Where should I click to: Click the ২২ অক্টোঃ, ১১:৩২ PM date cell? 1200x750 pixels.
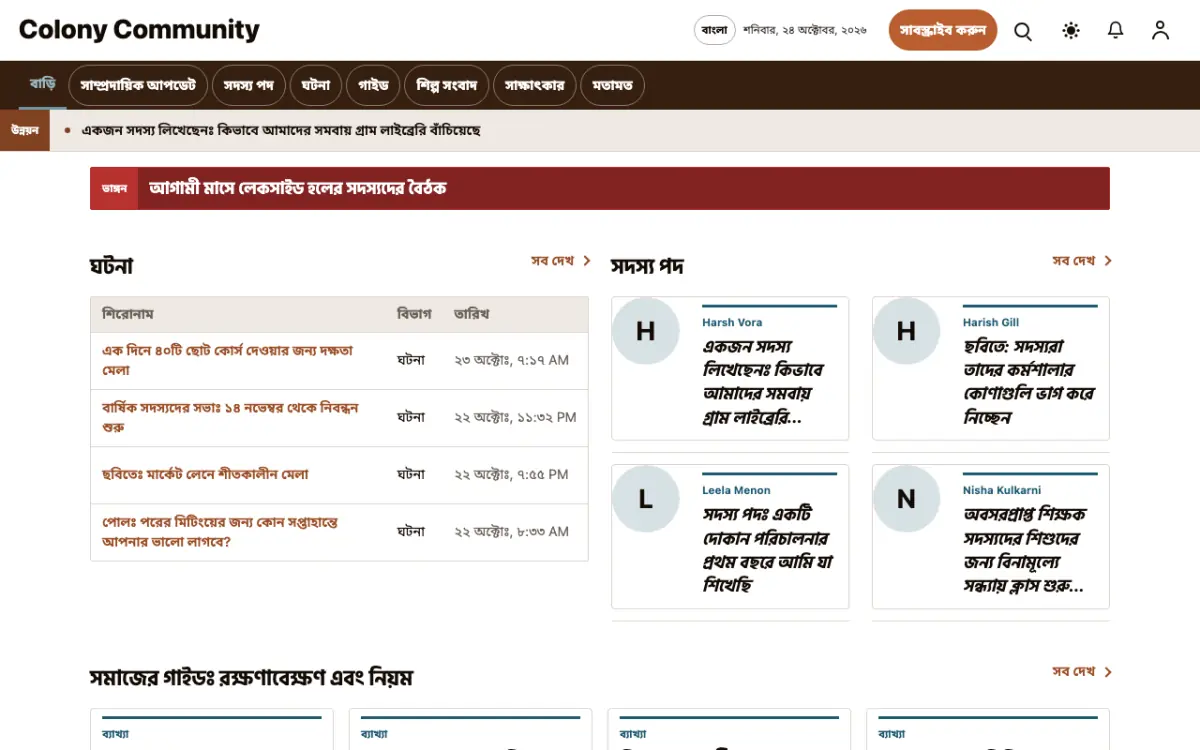[x=515, y=417]
